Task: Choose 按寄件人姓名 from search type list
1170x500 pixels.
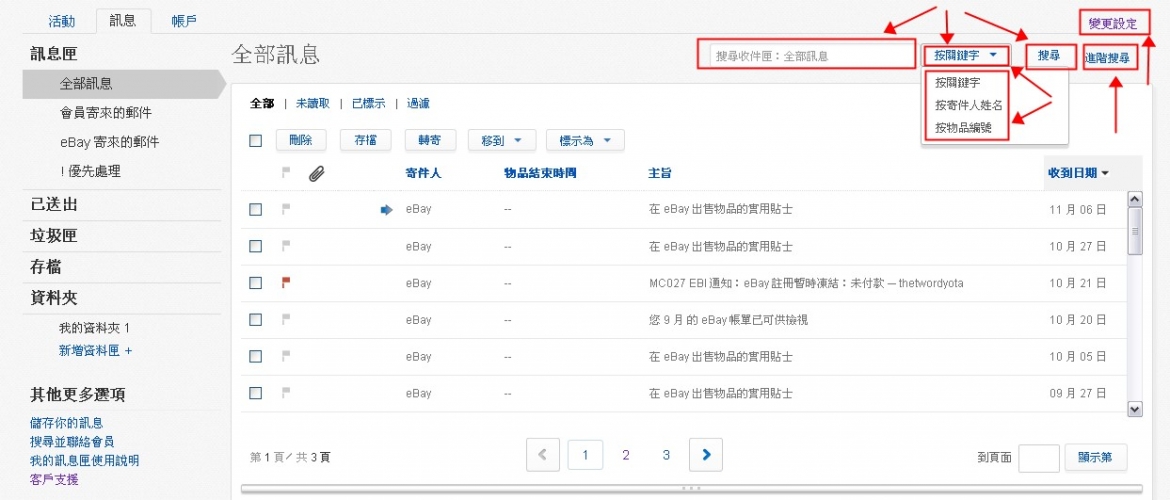Action: click(968, 105)
